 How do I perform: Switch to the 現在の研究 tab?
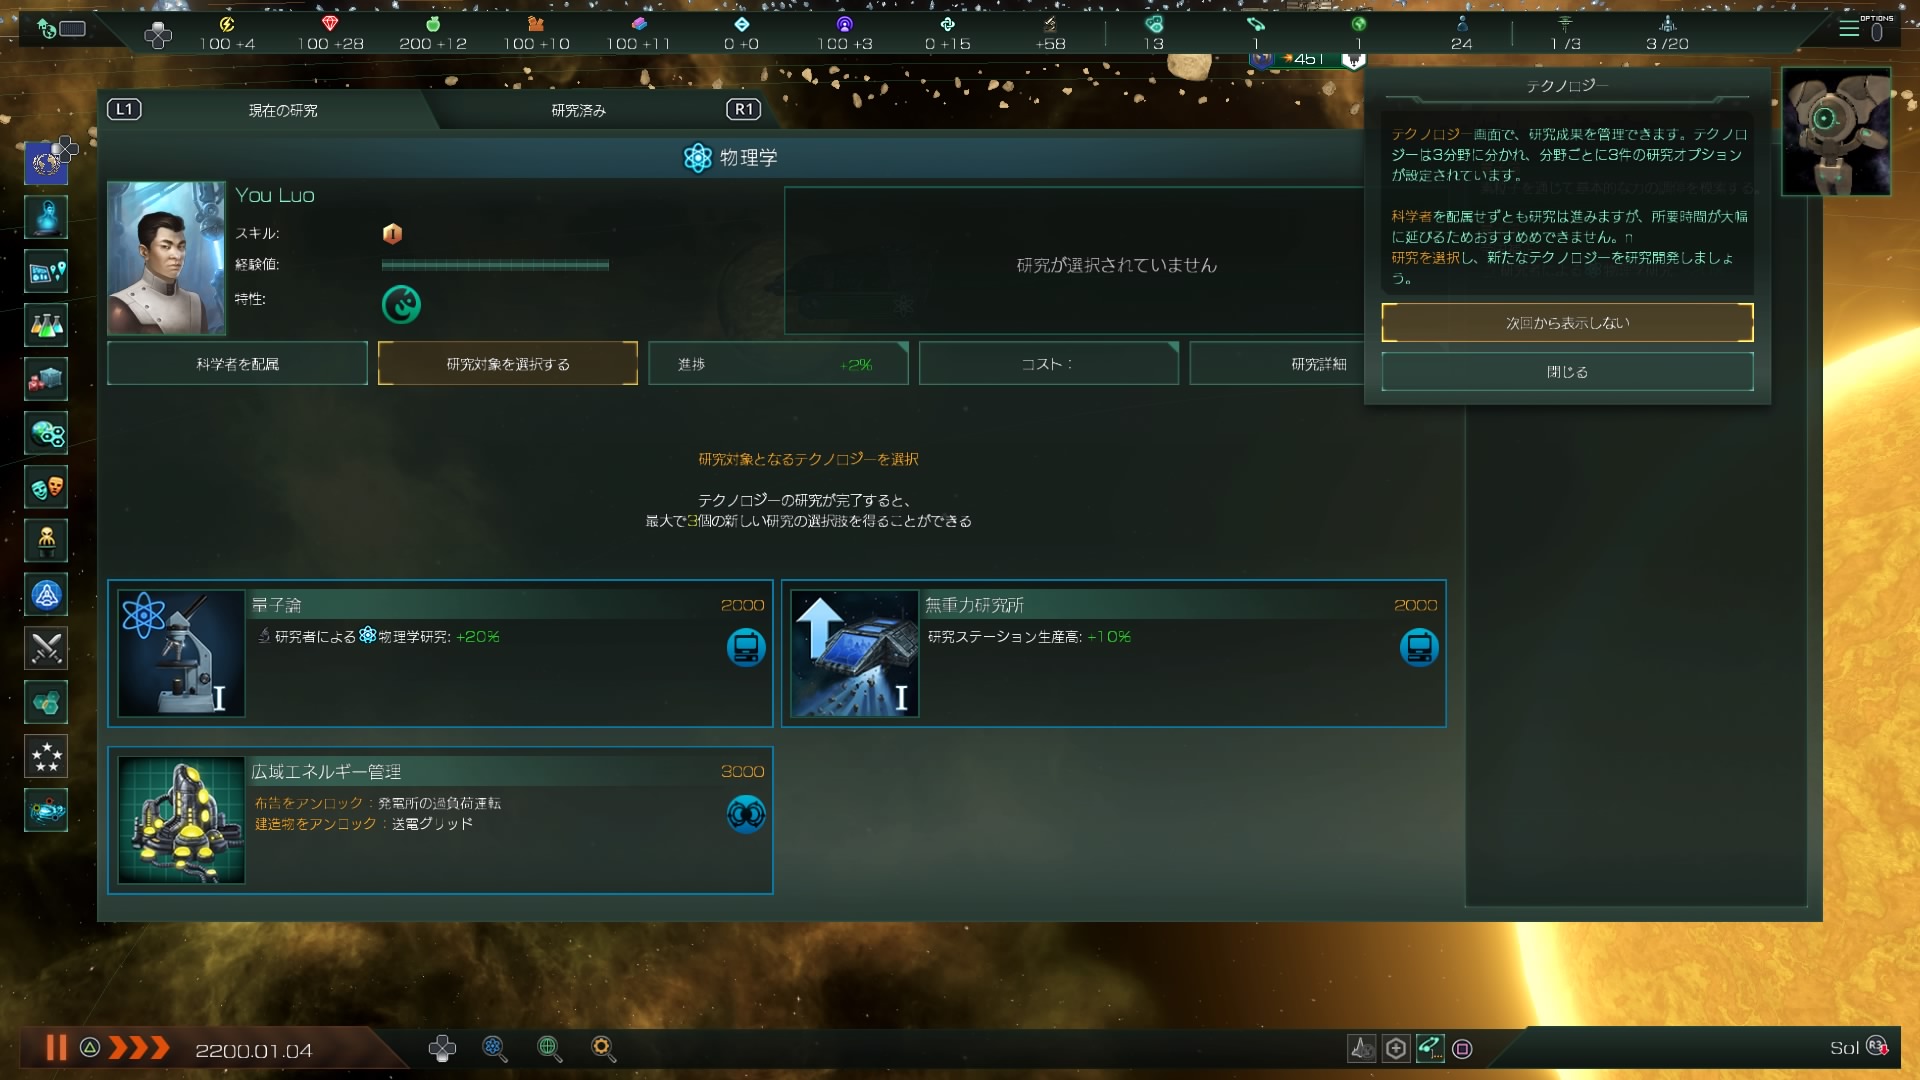pyautogui.click(x=283, y=110)
